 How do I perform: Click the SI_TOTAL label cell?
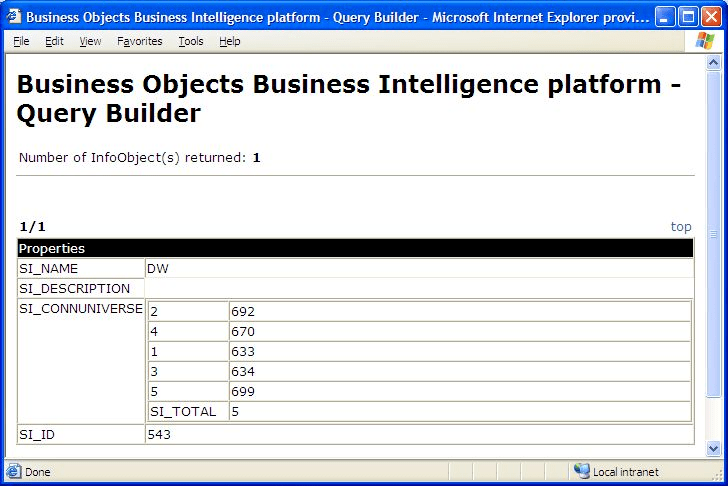(188, 411)
